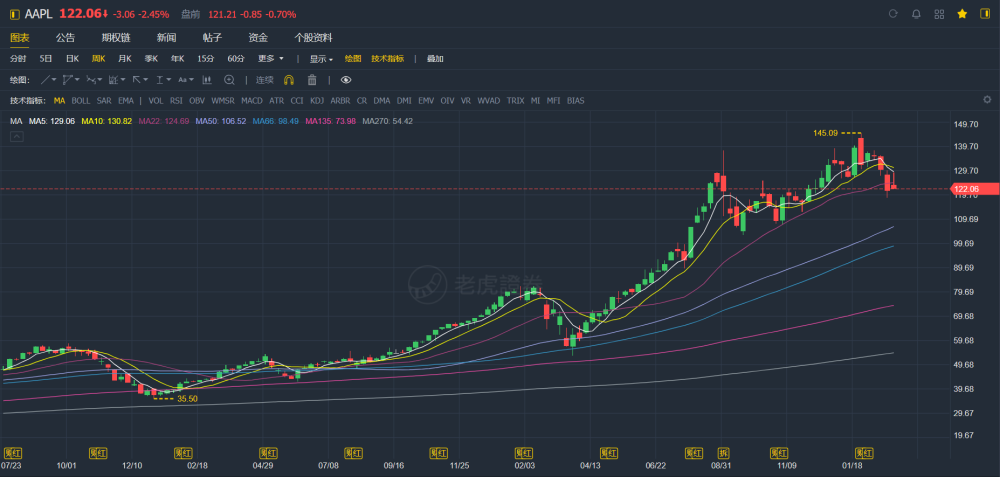Open the 更多 timeframe dropdown

(271, 58)
